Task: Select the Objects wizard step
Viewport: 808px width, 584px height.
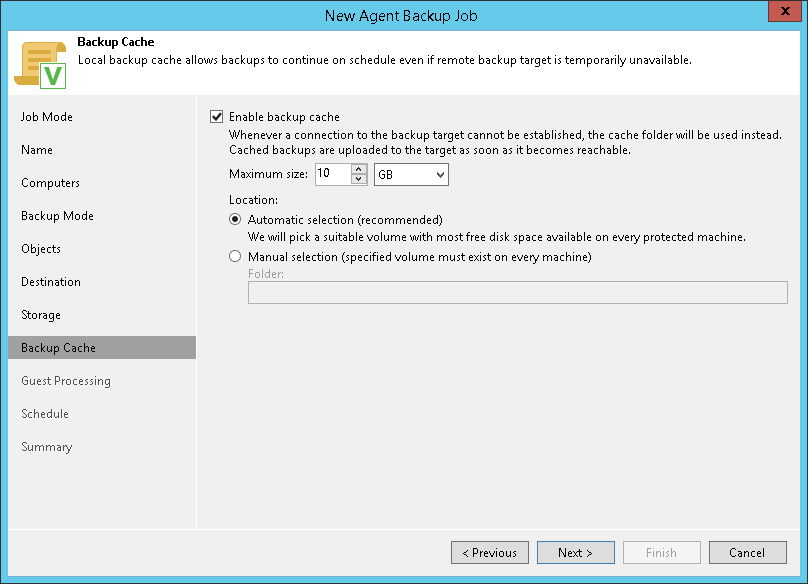Action: point(41,249)
